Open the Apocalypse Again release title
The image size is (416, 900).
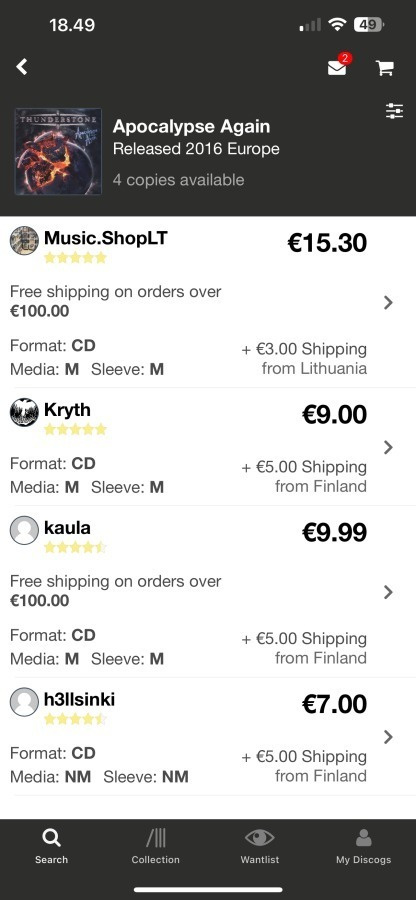191,126
